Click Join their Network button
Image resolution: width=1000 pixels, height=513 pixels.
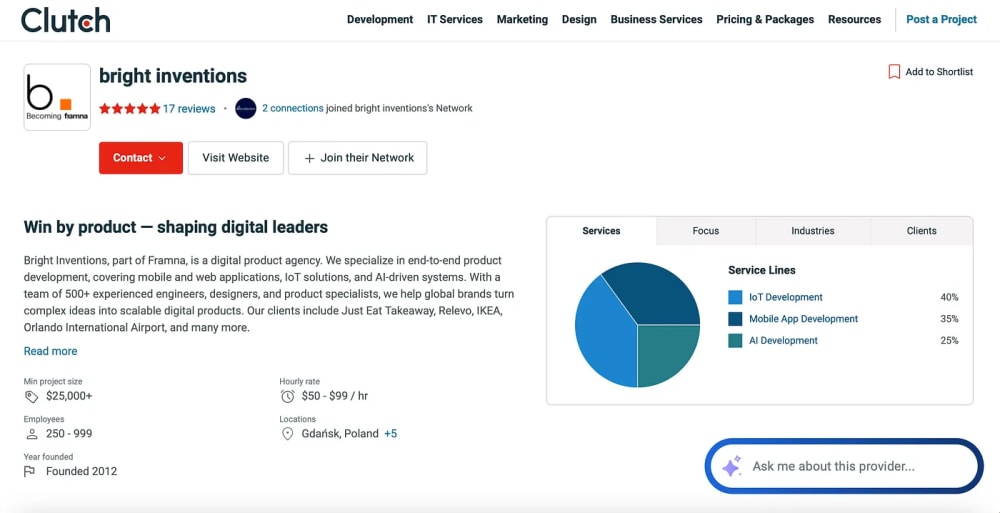(358, 158)
